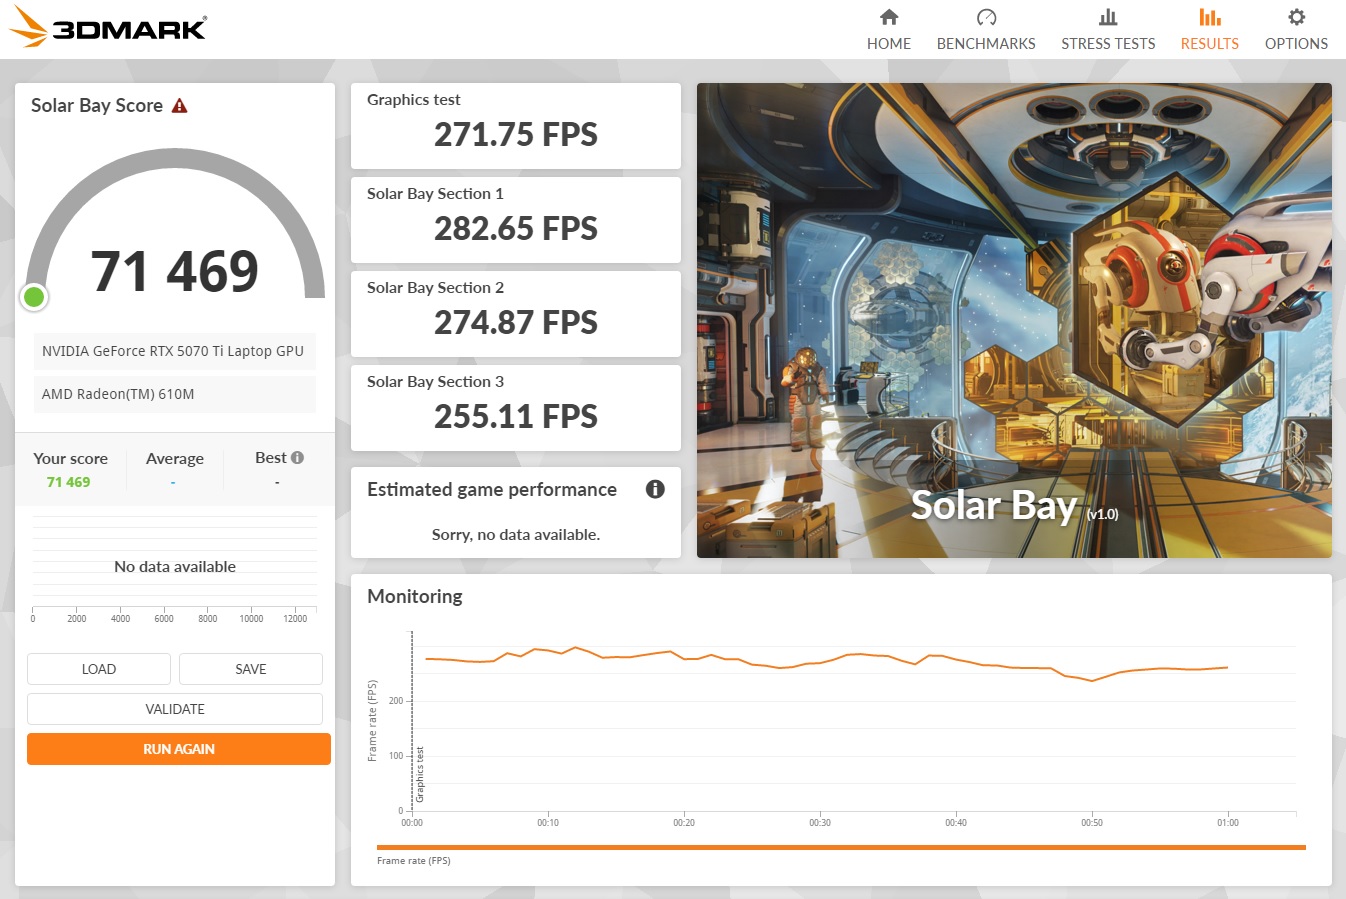
Task: Click the info icon beside Best
Action: tap(297, 458)
